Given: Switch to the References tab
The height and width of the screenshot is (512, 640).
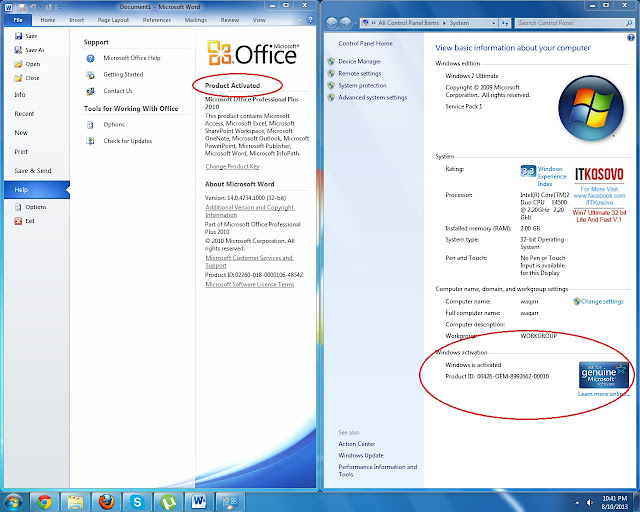Looking at the screenshot, I should [x=157, y=20].
